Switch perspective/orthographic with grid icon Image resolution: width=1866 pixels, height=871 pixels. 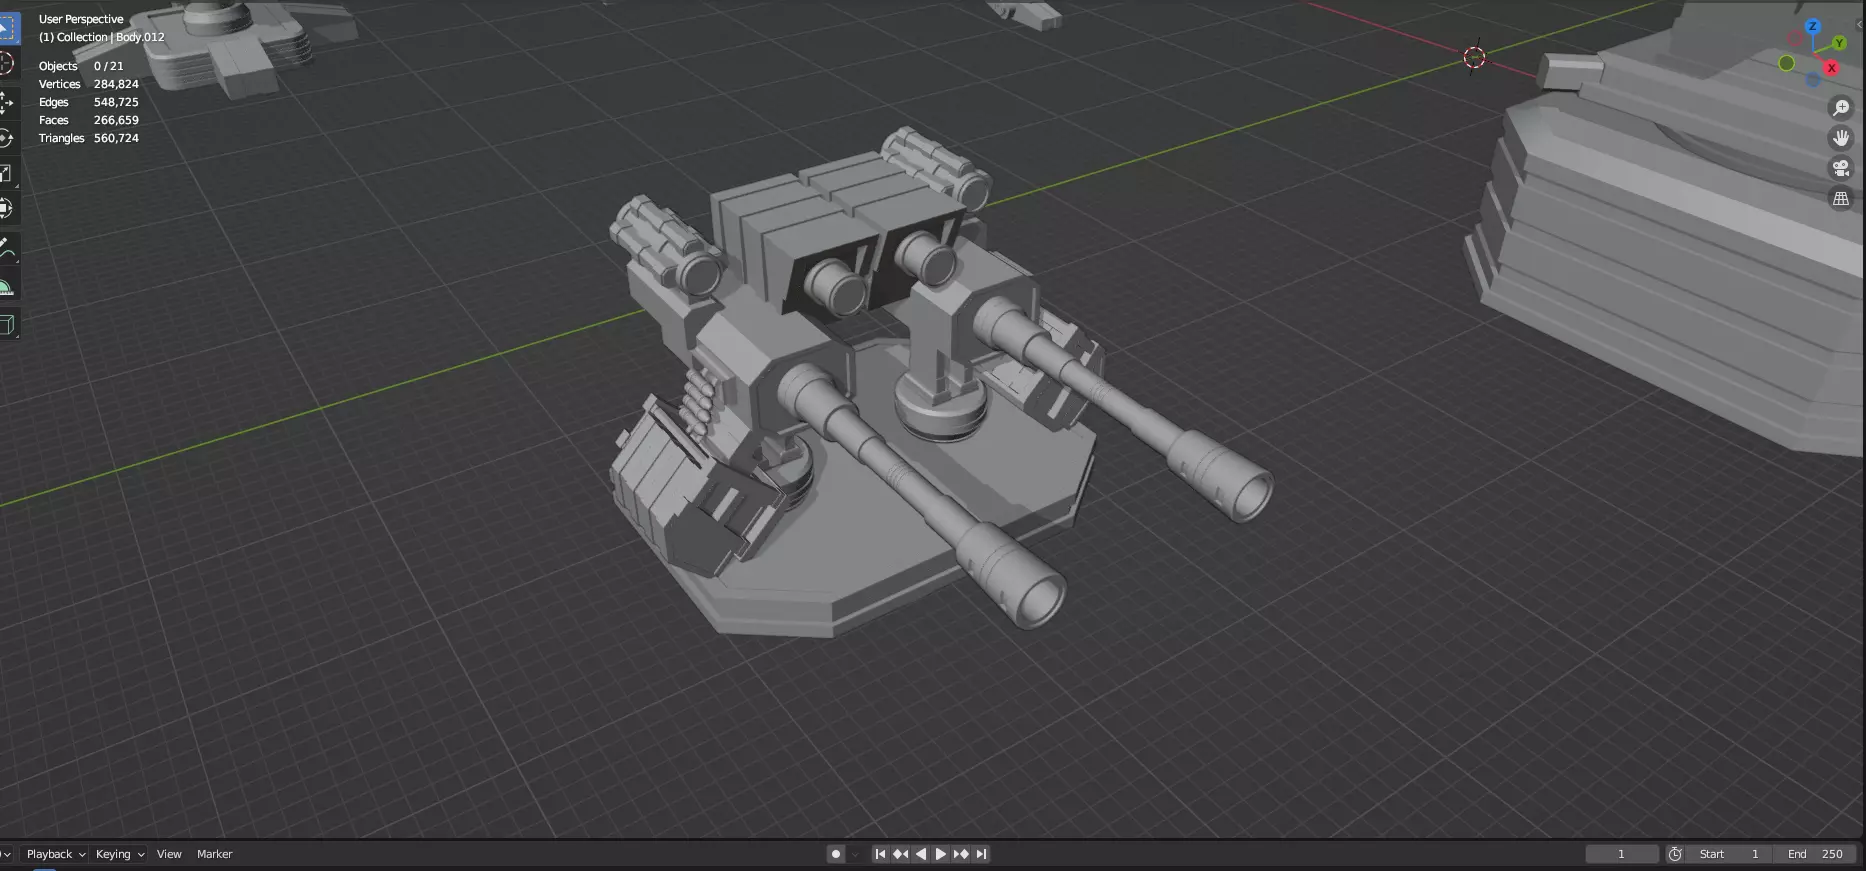point(1840,199)
